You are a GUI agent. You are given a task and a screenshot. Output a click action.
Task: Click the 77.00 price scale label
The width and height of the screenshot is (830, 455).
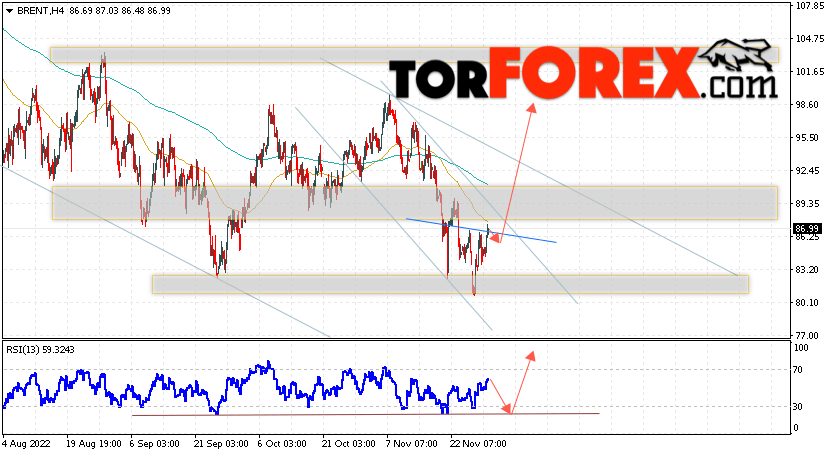pos(808,335)
